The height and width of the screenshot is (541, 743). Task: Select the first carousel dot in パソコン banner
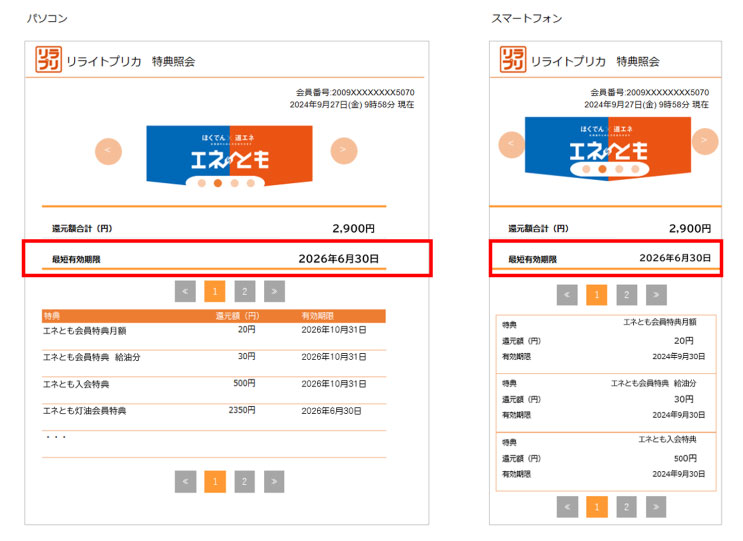pyautogui.click(x=201, y=183)
